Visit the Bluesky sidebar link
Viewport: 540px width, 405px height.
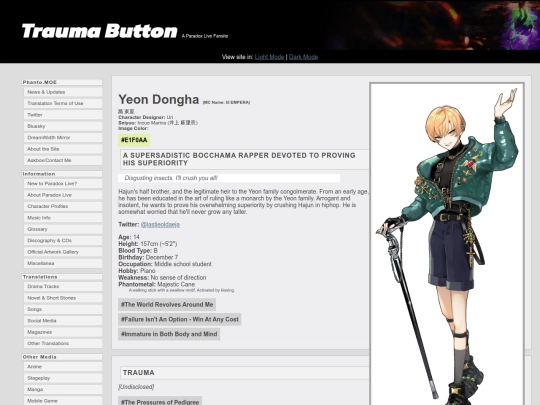(x=63, y=126)
